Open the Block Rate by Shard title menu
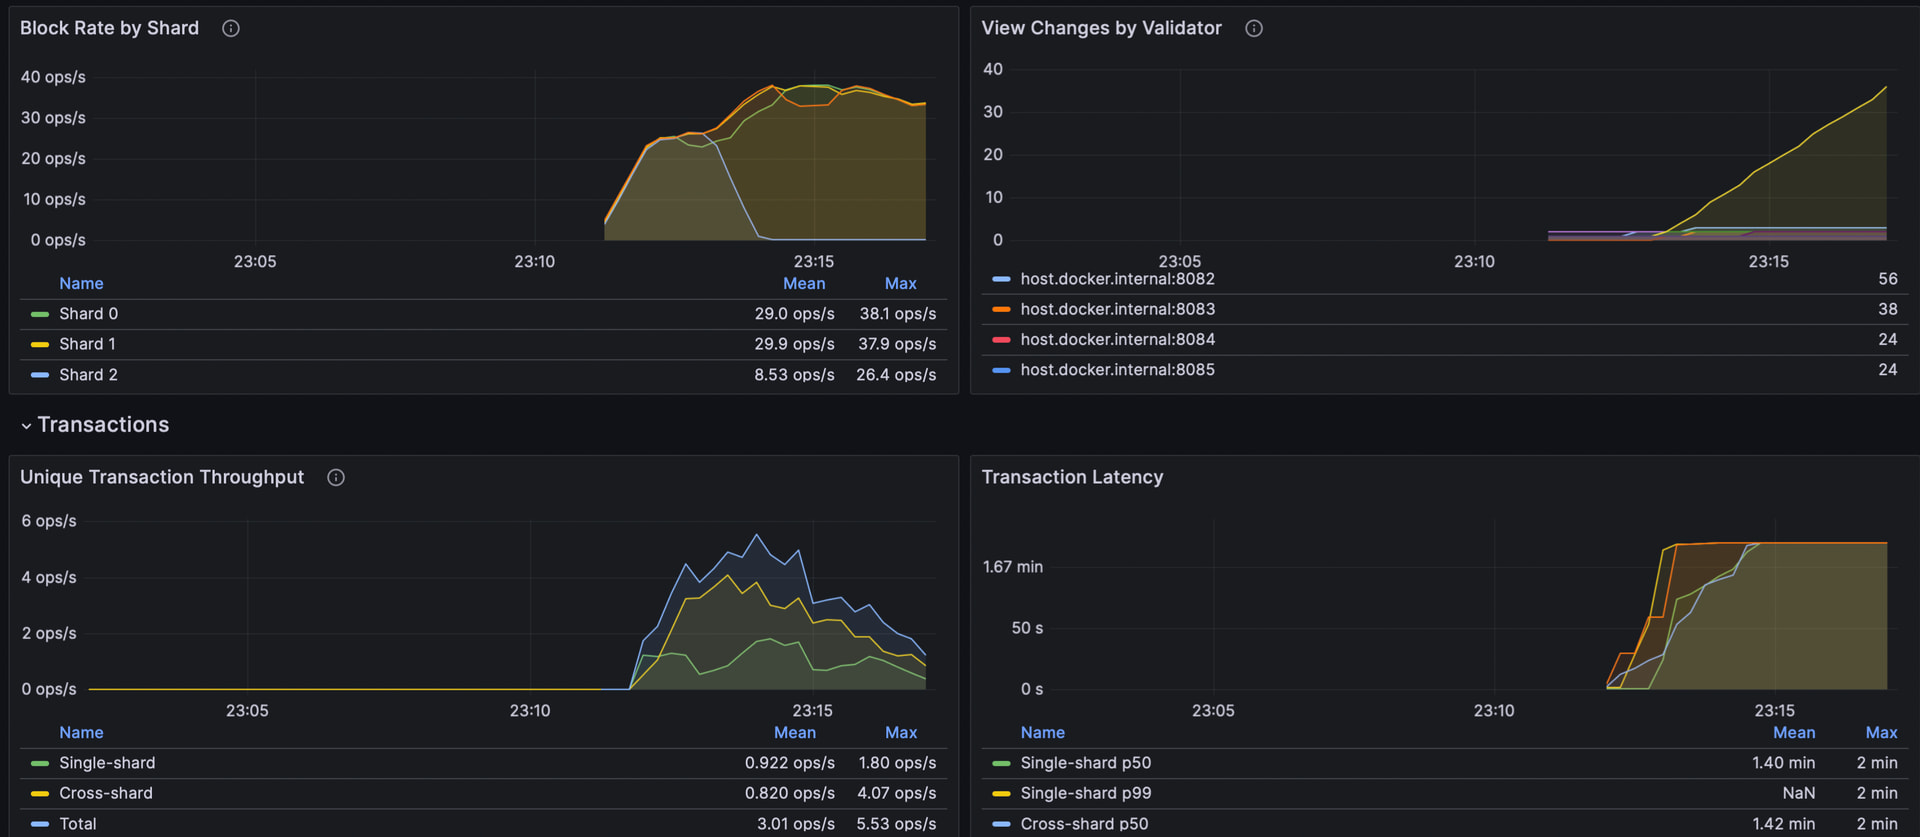The image size is (1920, 837). (109, 29)
